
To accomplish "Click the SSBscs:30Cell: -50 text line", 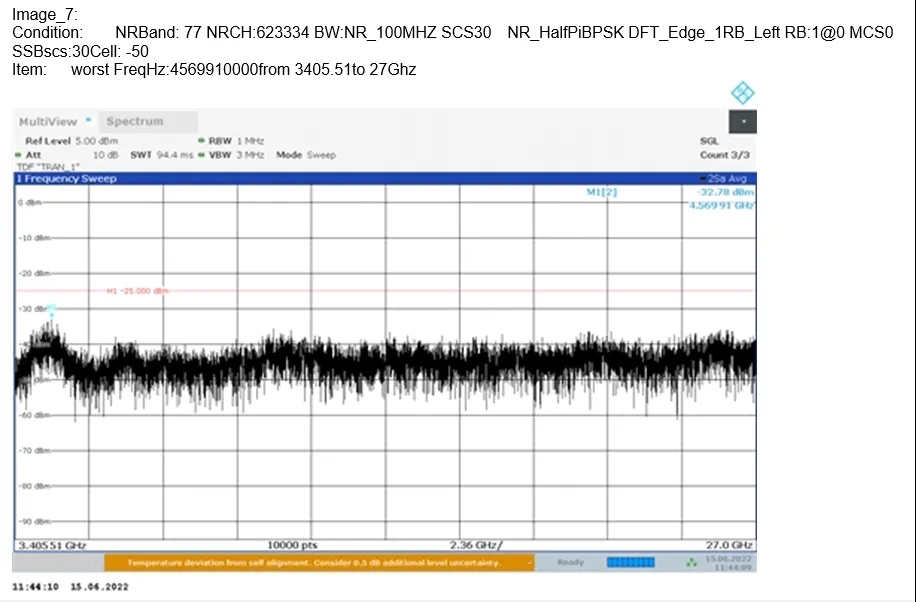I will [81, 51].
